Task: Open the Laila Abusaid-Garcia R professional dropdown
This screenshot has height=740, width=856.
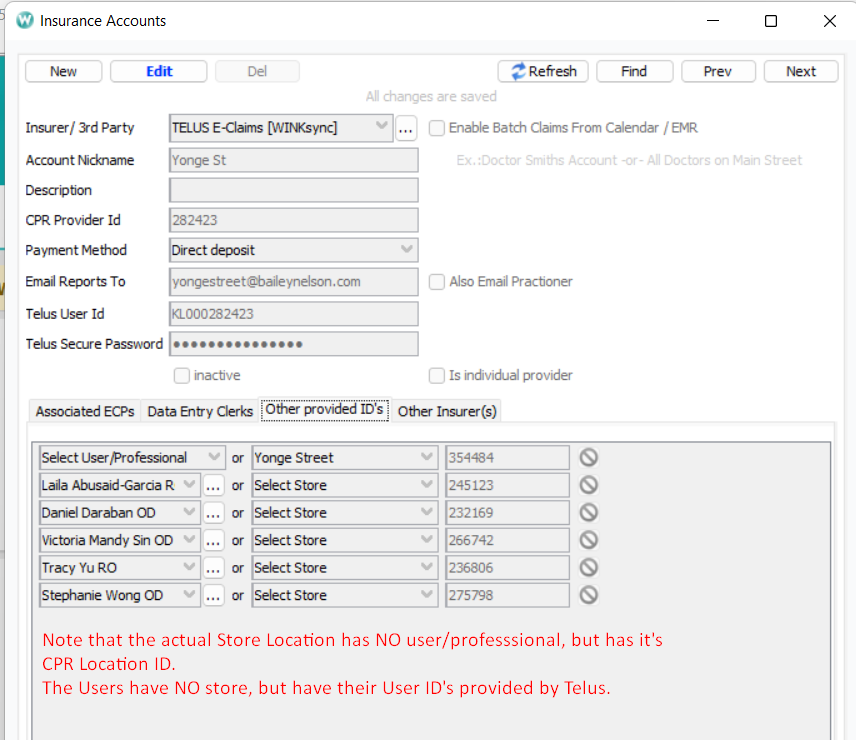Action: 120,485
